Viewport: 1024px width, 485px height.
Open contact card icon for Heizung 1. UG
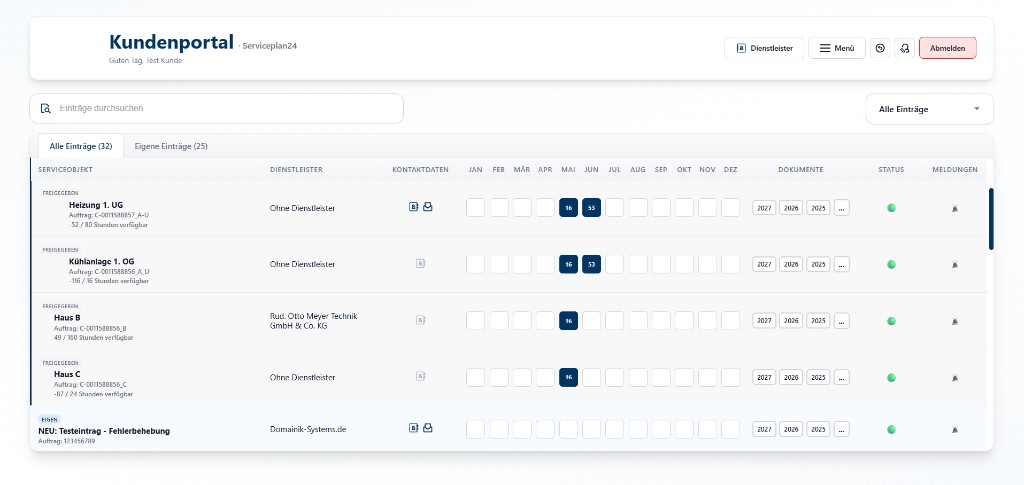click(x=413, y=207)
